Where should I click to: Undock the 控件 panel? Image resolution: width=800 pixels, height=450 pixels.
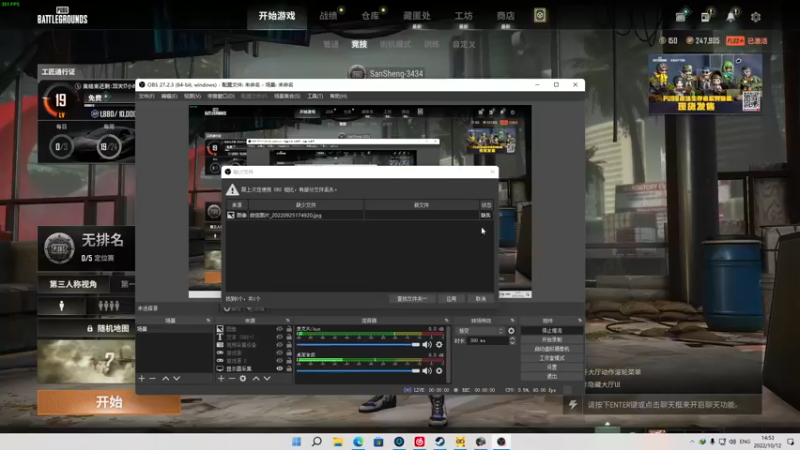tap(580, 320)
